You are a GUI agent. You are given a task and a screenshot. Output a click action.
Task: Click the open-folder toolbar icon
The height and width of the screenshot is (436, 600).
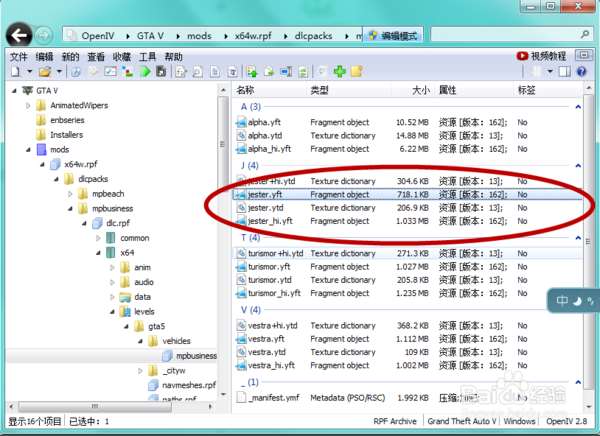[45, 72]
